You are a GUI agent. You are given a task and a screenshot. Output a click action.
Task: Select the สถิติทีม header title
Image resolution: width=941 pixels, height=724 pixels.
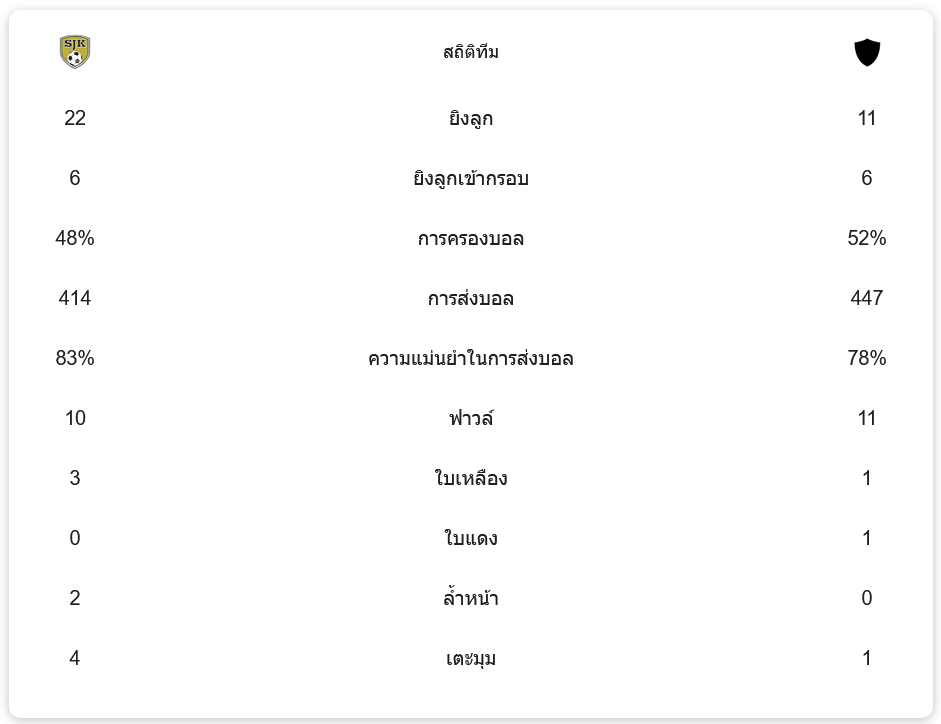470,52
